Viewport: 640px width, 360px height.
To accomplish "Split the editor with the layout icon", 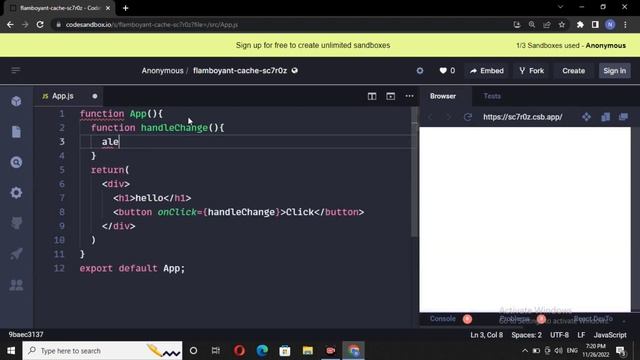I will 372,96.
